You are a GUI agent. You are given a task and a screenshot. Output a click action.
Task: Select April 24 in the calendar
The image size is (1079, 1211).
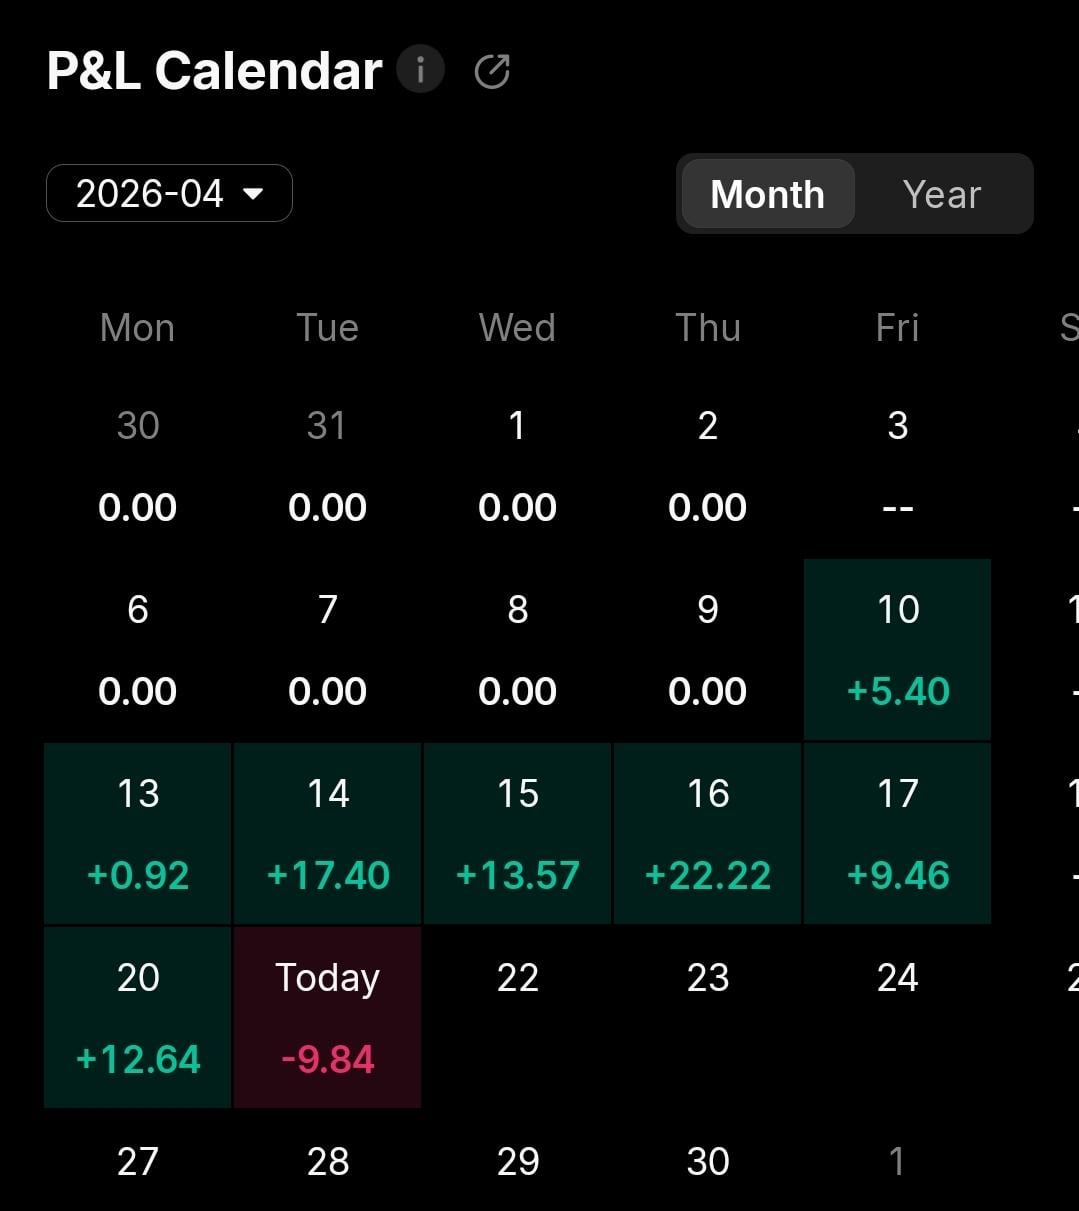[x=897, y=1000]
